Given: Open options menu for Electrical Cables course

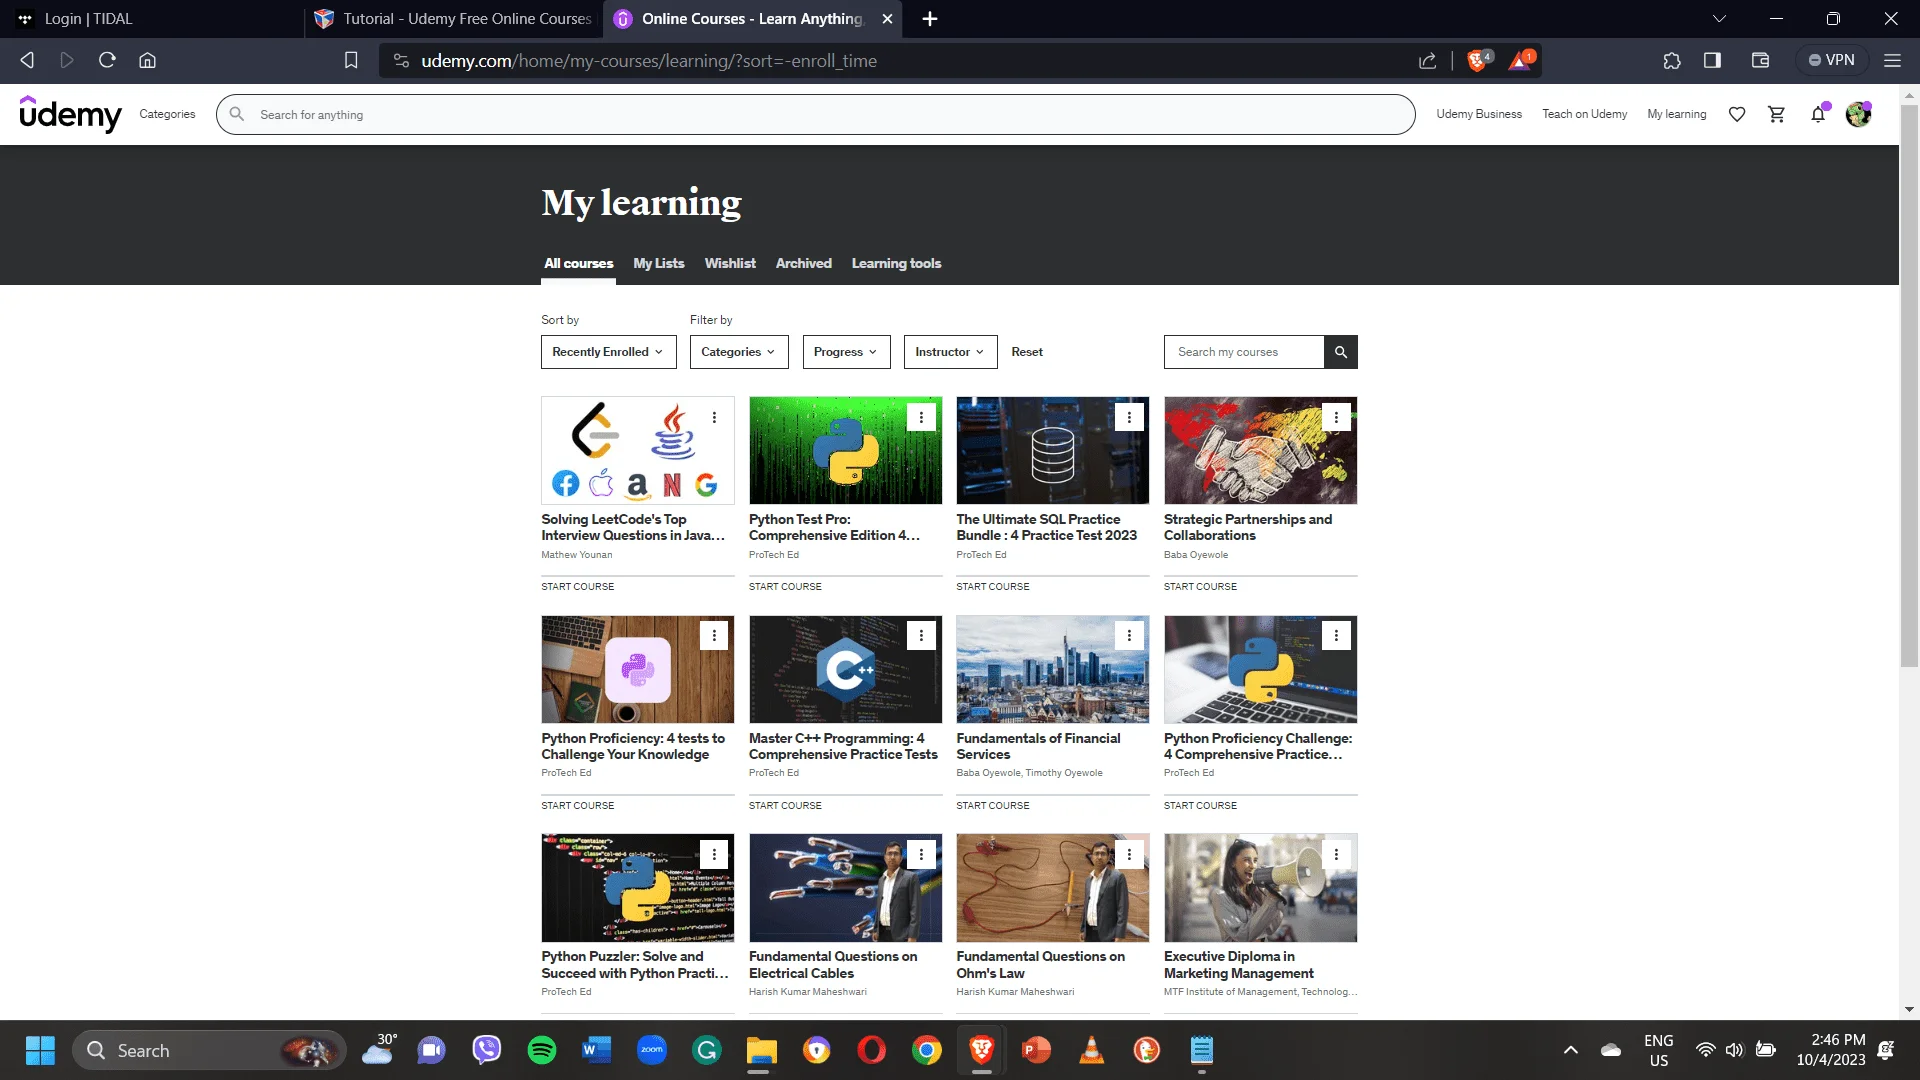Looking at the screenshot, I should click(921, 854).
